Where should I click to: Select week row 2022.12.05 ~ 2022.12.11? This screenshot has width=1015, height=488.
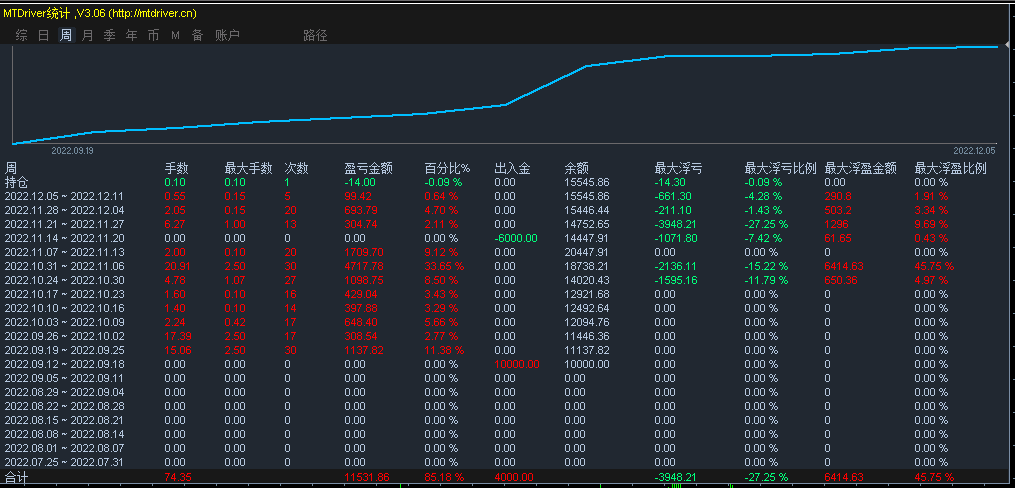pyautogui.click(x=64, y=196)
